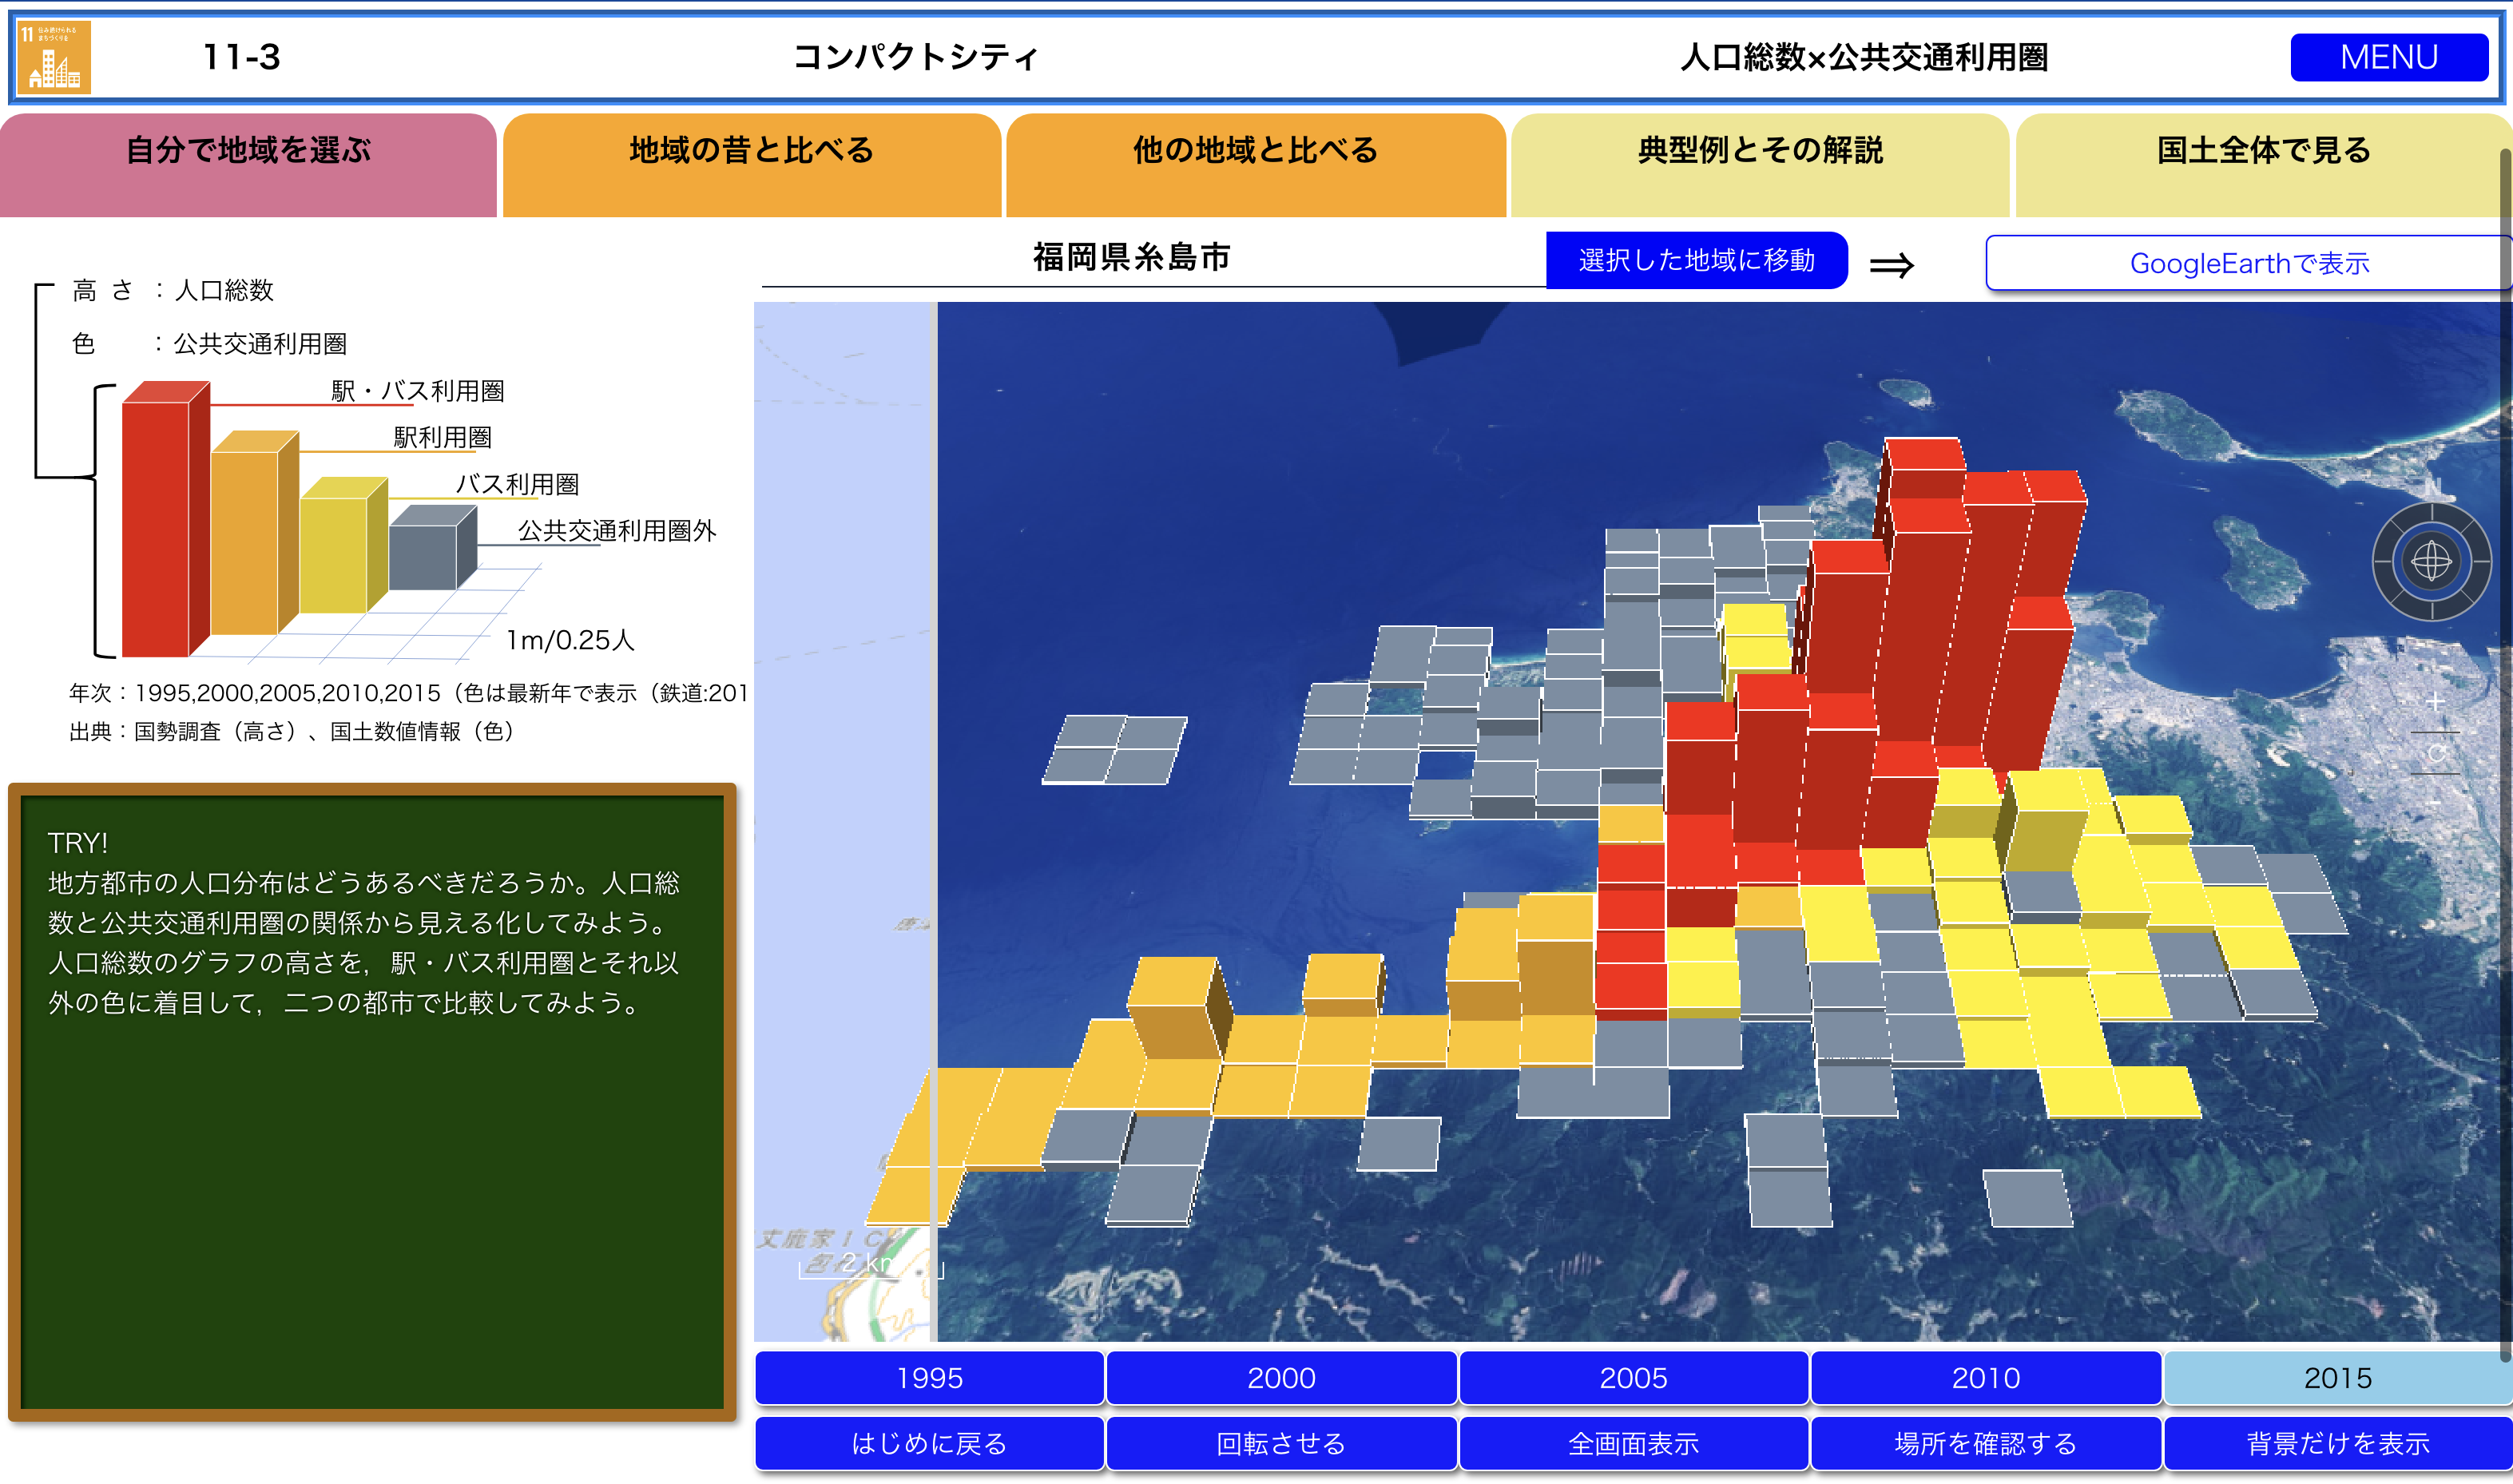2513x1484 pixels.
Task: Zoom in with the map plus icon
Action: click(2435, 703)
